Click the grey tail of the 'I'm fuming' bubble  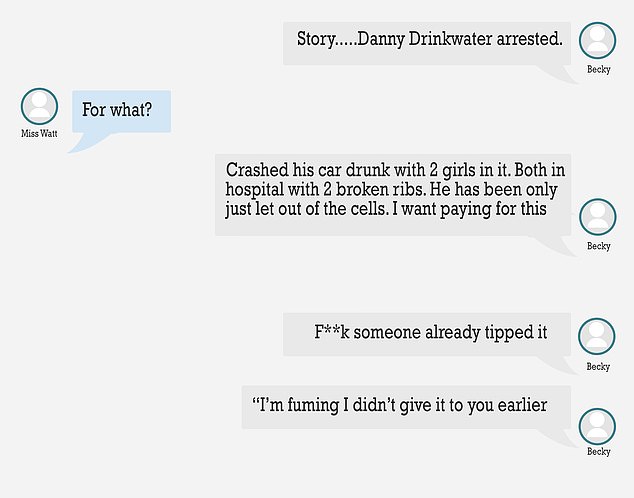(557, 437)
